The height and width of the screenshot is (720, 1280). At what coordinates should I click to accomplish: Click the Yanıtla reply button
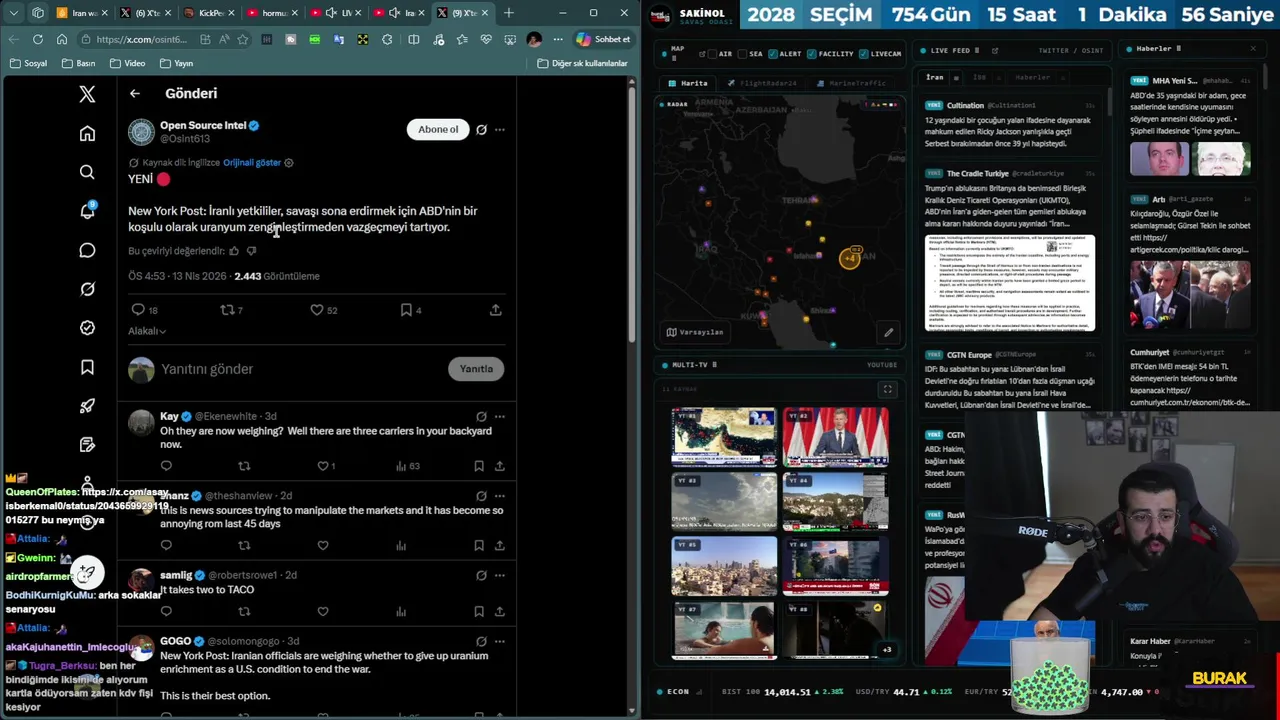[476, 369]
